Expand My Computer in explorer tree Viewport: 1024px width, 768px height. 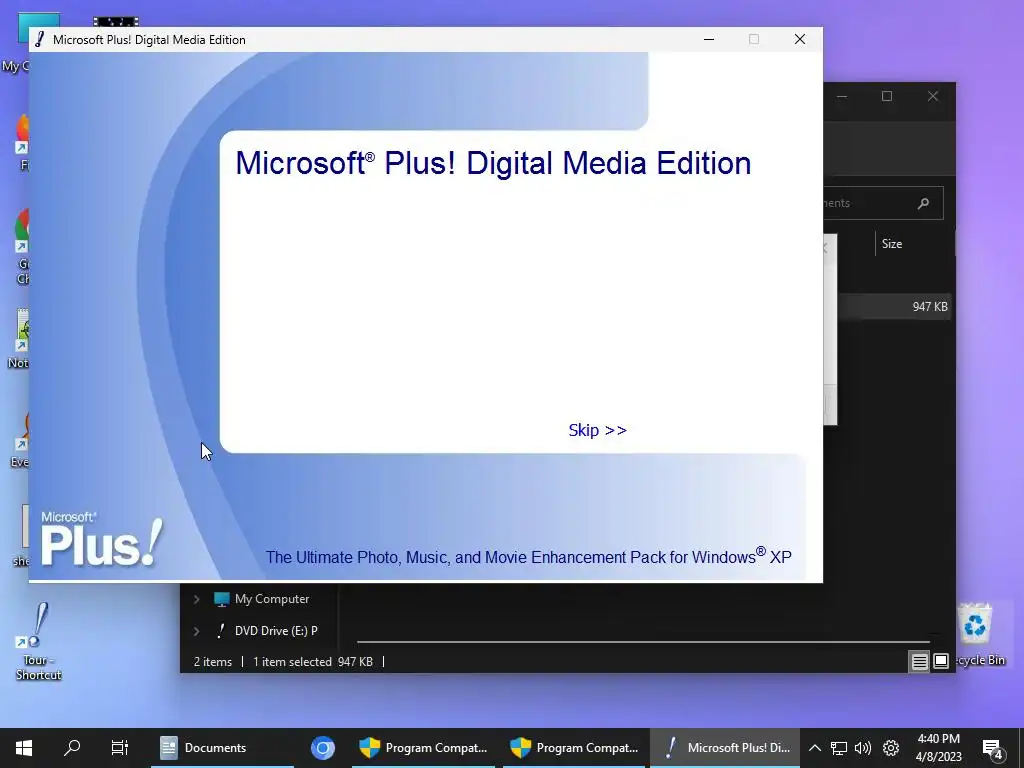[196, 599]
